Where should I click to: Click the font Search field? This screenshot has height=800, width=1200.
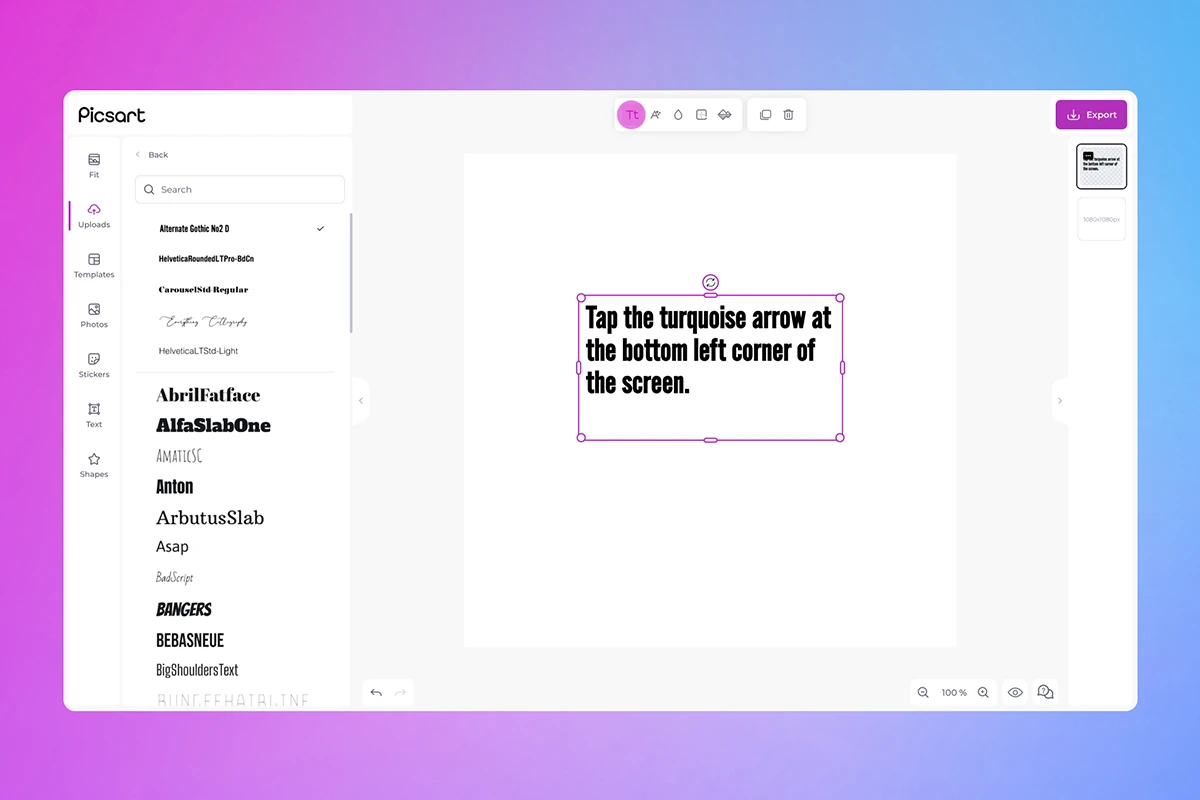pyautogui.click(x=240, y=189)
